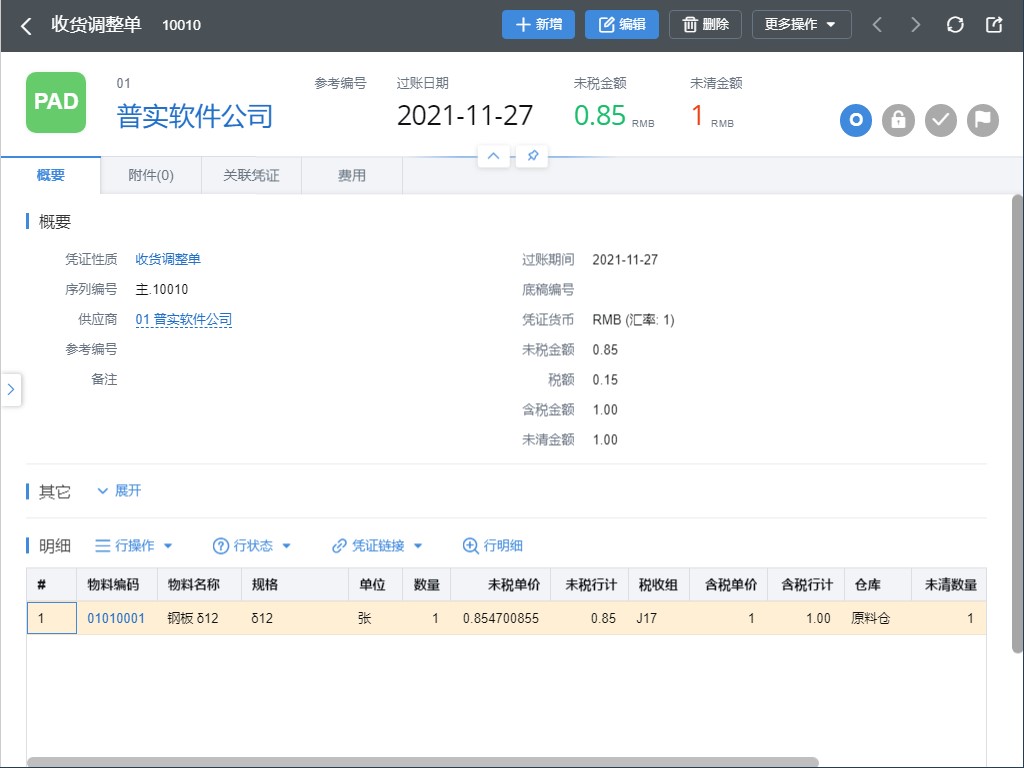The width and height of the screenshot is (1024, 768).
Task: Click the green PAD document badge
Action: pyautogui.click(x=56, y=103)
